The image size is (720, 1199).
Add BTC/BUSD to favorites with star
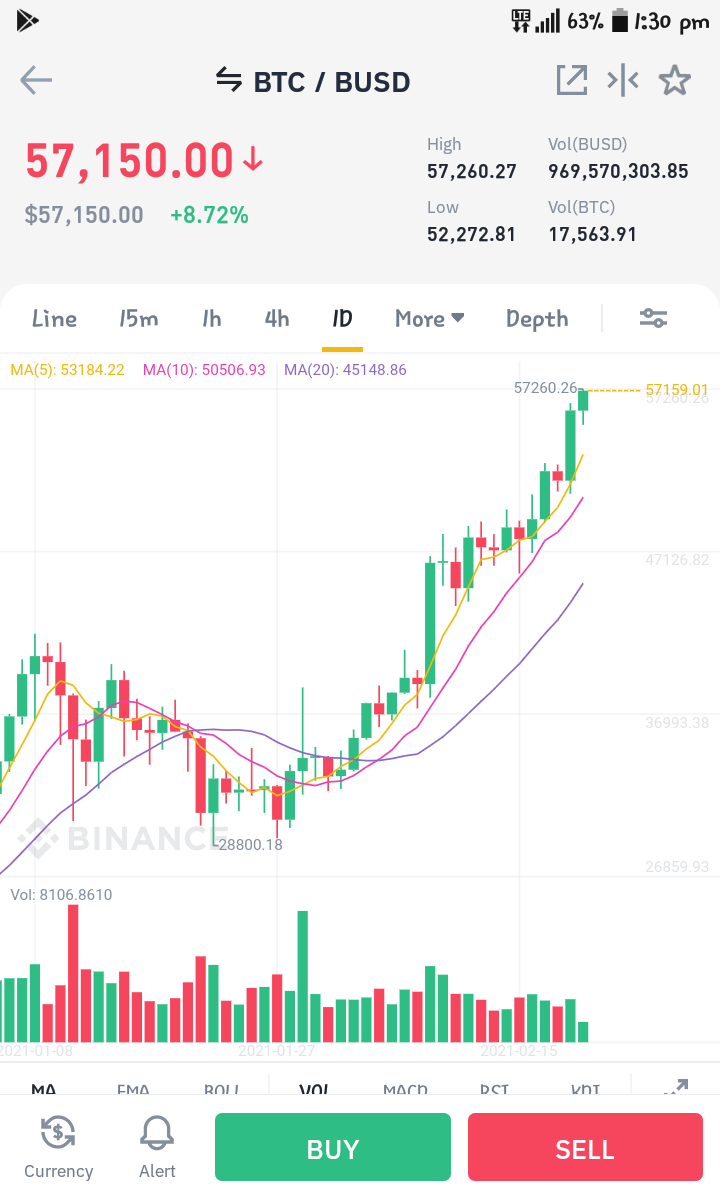tap(675, 80)
